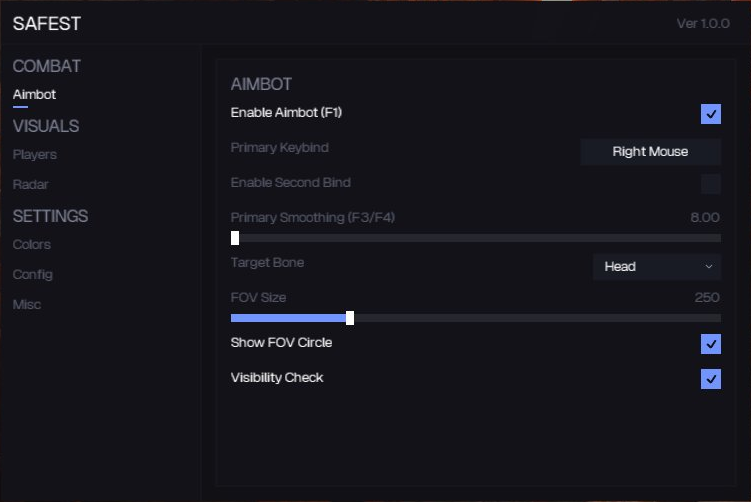Open the Aimbot section in sidebar

(x=34, y=94)
